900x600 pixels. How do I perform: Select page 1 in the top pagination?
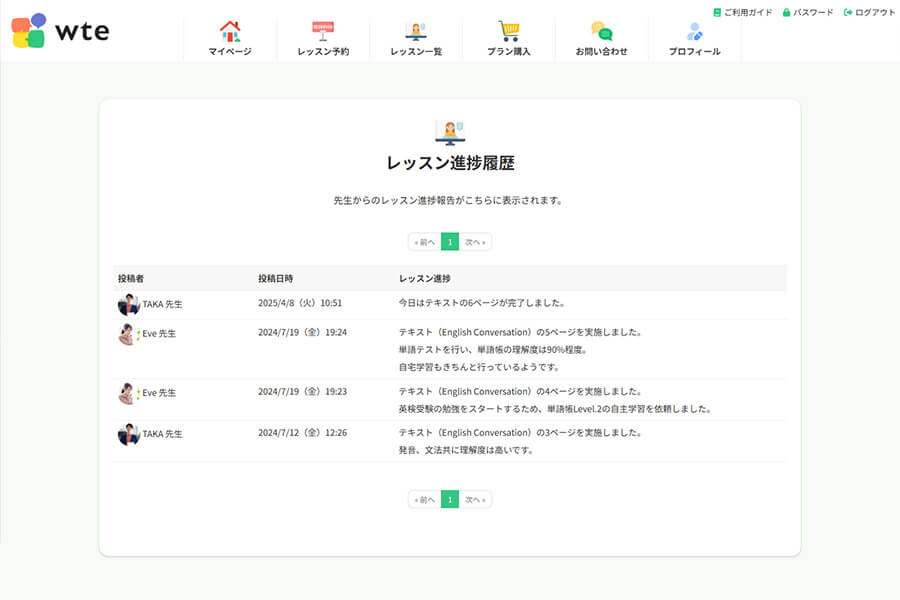448,241
